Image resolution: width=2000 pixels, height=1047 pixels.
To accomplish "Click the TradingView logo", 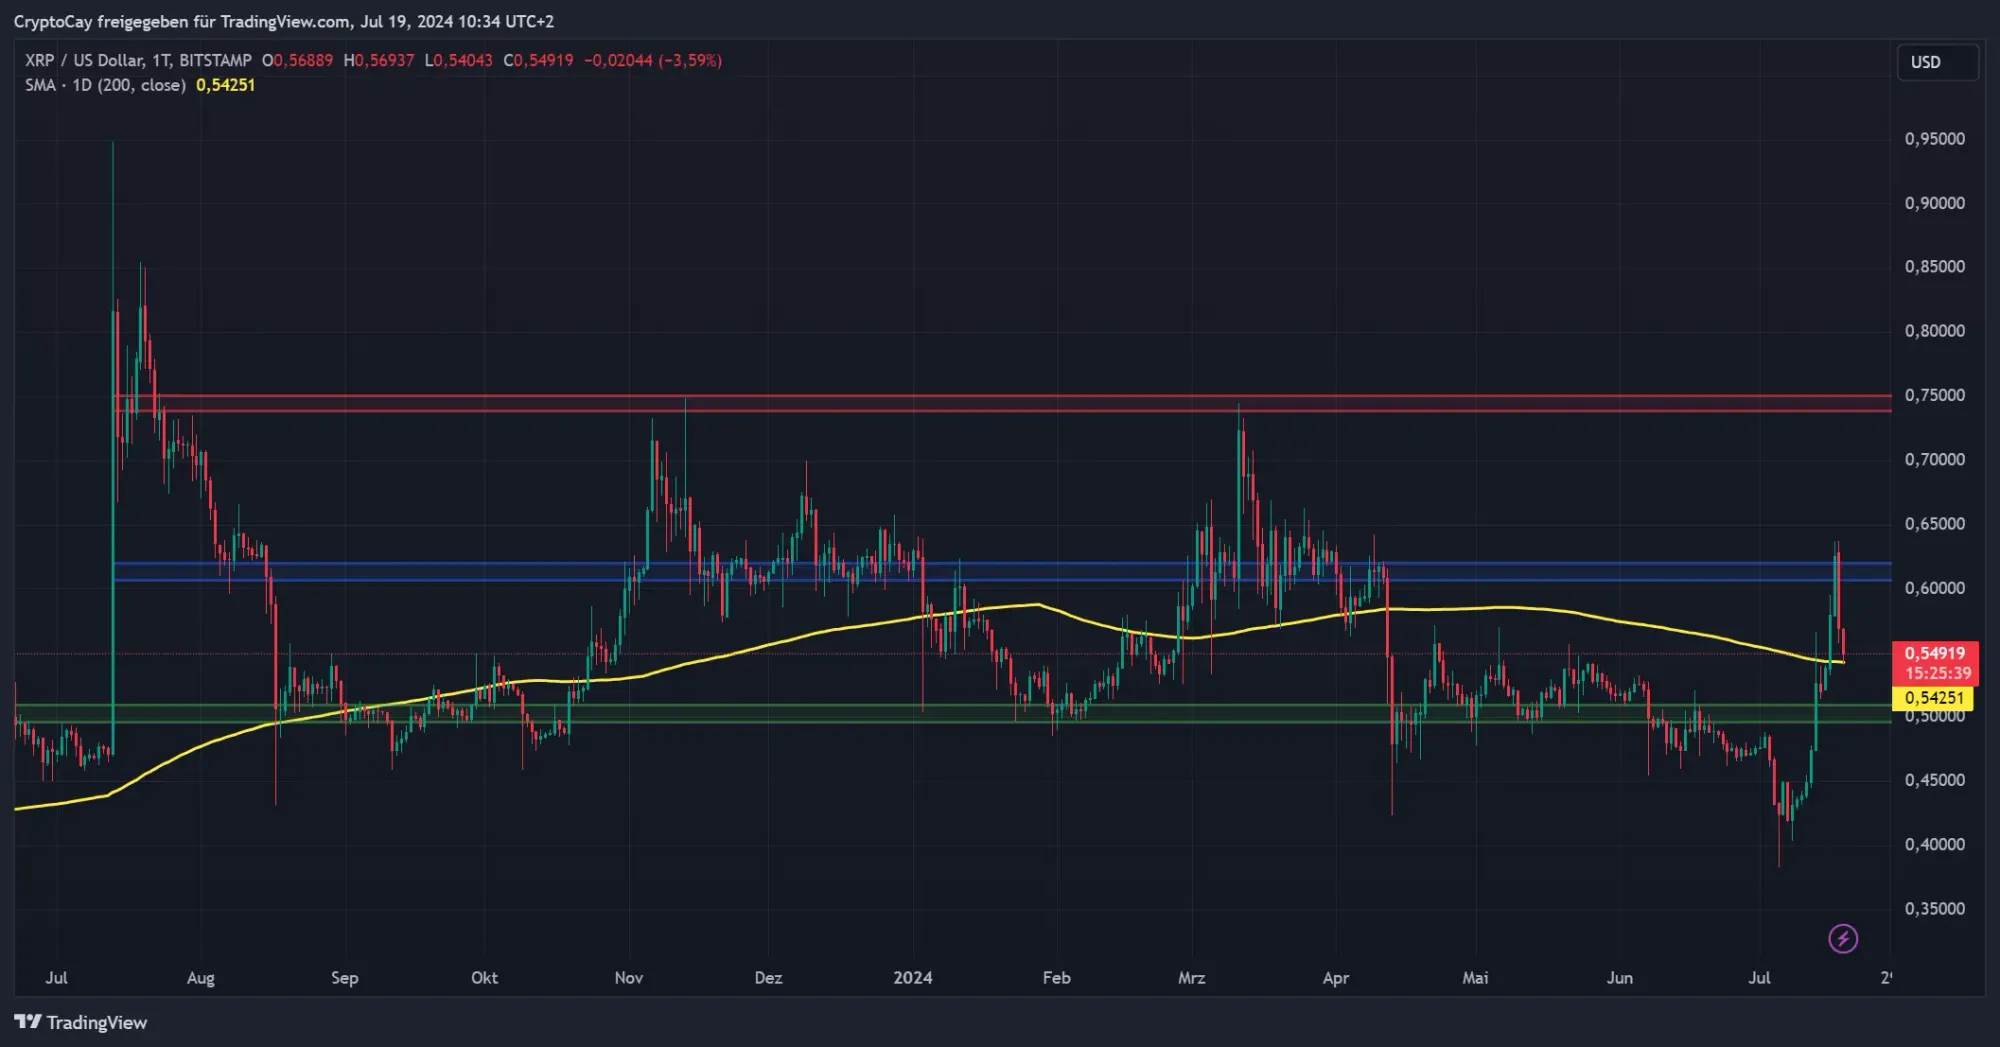I will (x=81, y=1022).
